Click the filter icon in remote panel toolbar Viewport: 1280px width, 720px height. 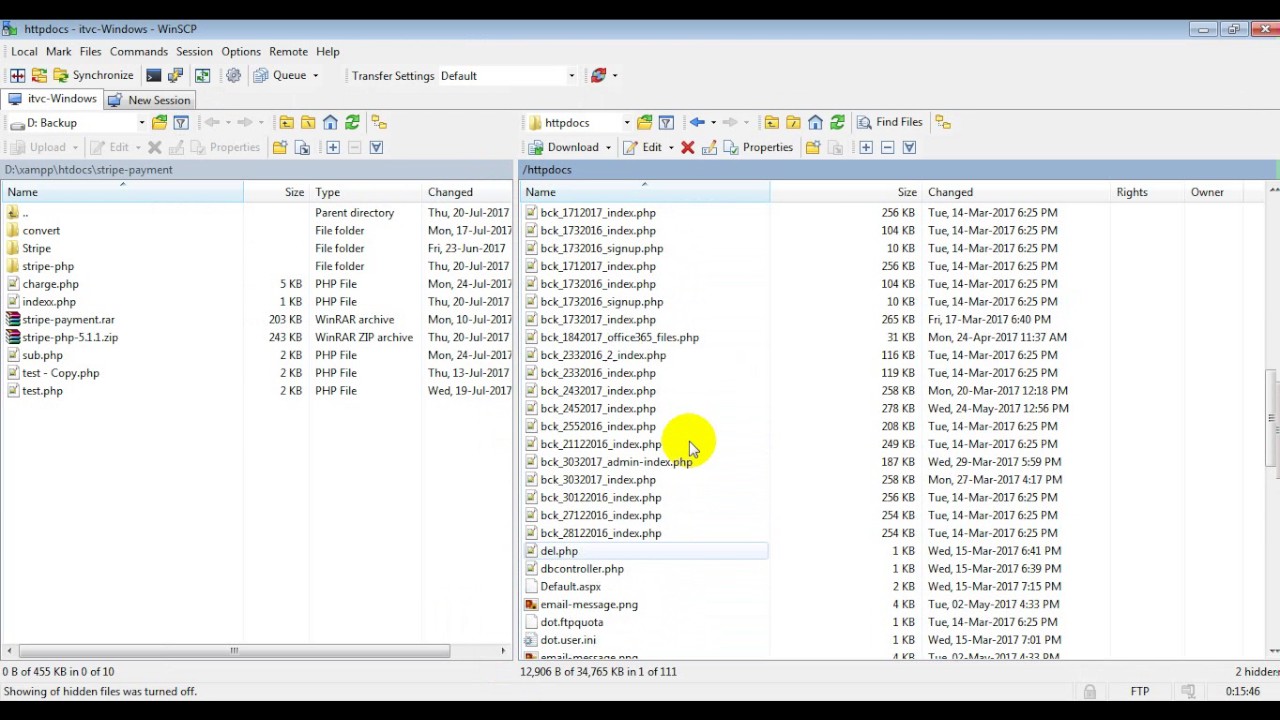(x=666, y=122)
